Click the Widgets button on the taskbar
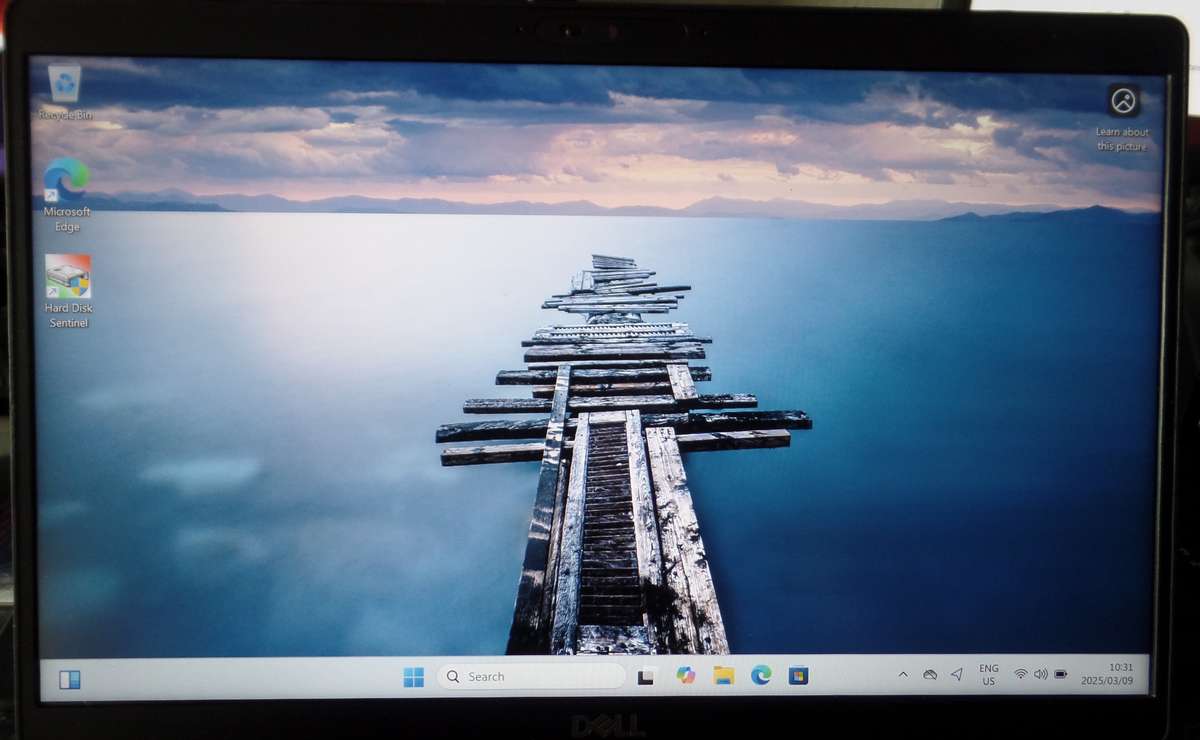Image resolution: width=1200 pixels, height=740 pixels. point(68,679)
